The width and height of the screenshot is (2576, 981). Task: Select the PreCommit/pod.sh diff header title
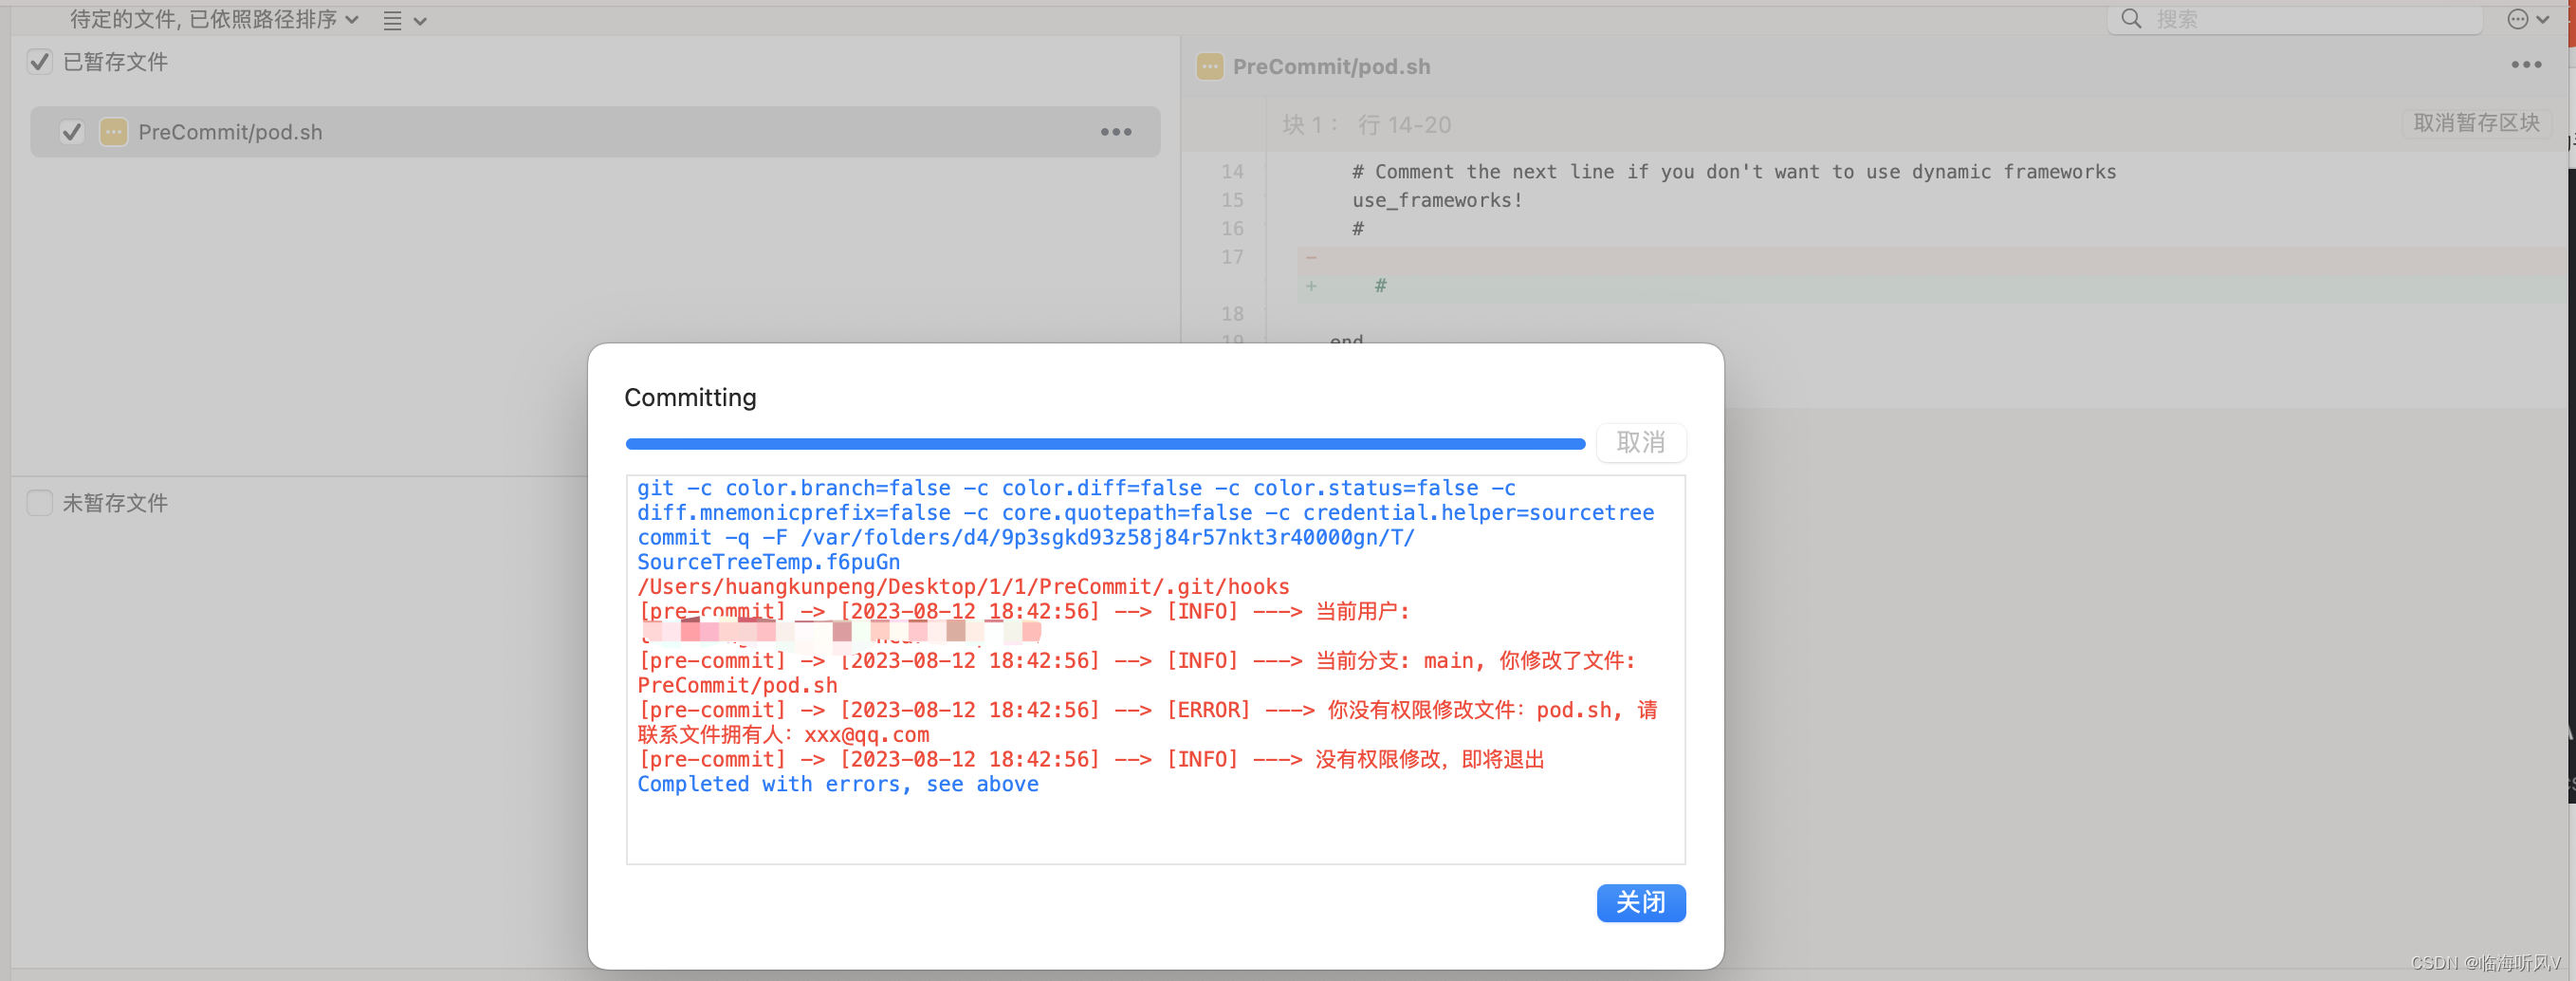tap(1331, 67)
